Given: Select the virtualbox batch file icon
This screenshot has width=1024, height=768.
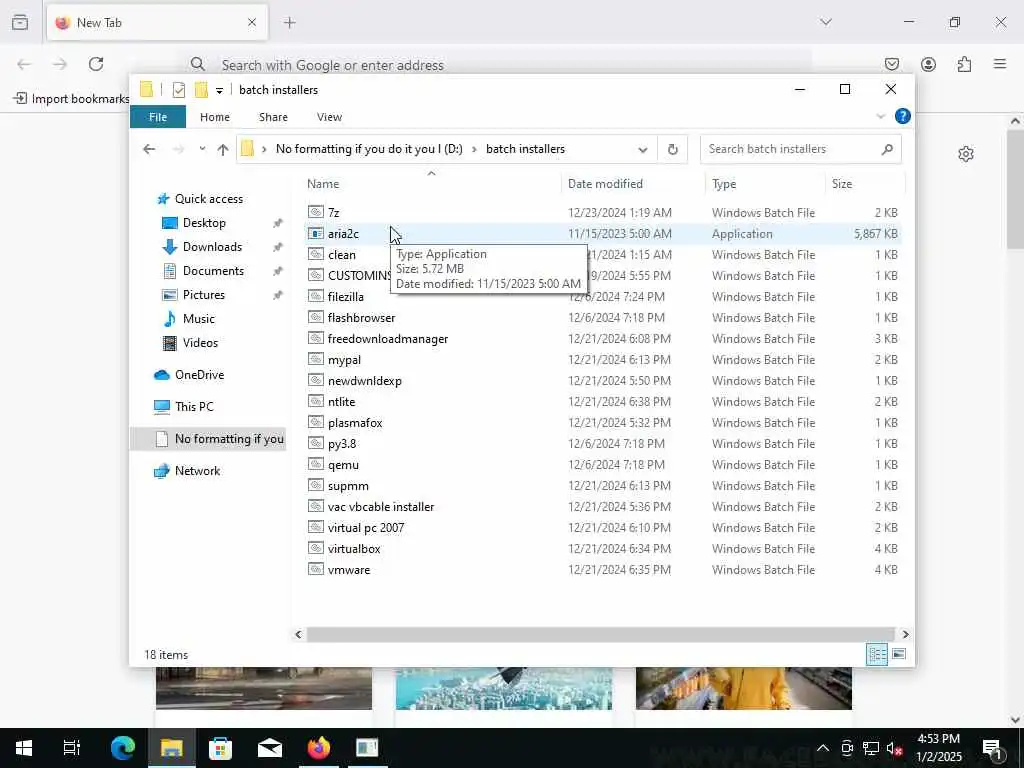Looking at the screenshot, I should [315, 549].
